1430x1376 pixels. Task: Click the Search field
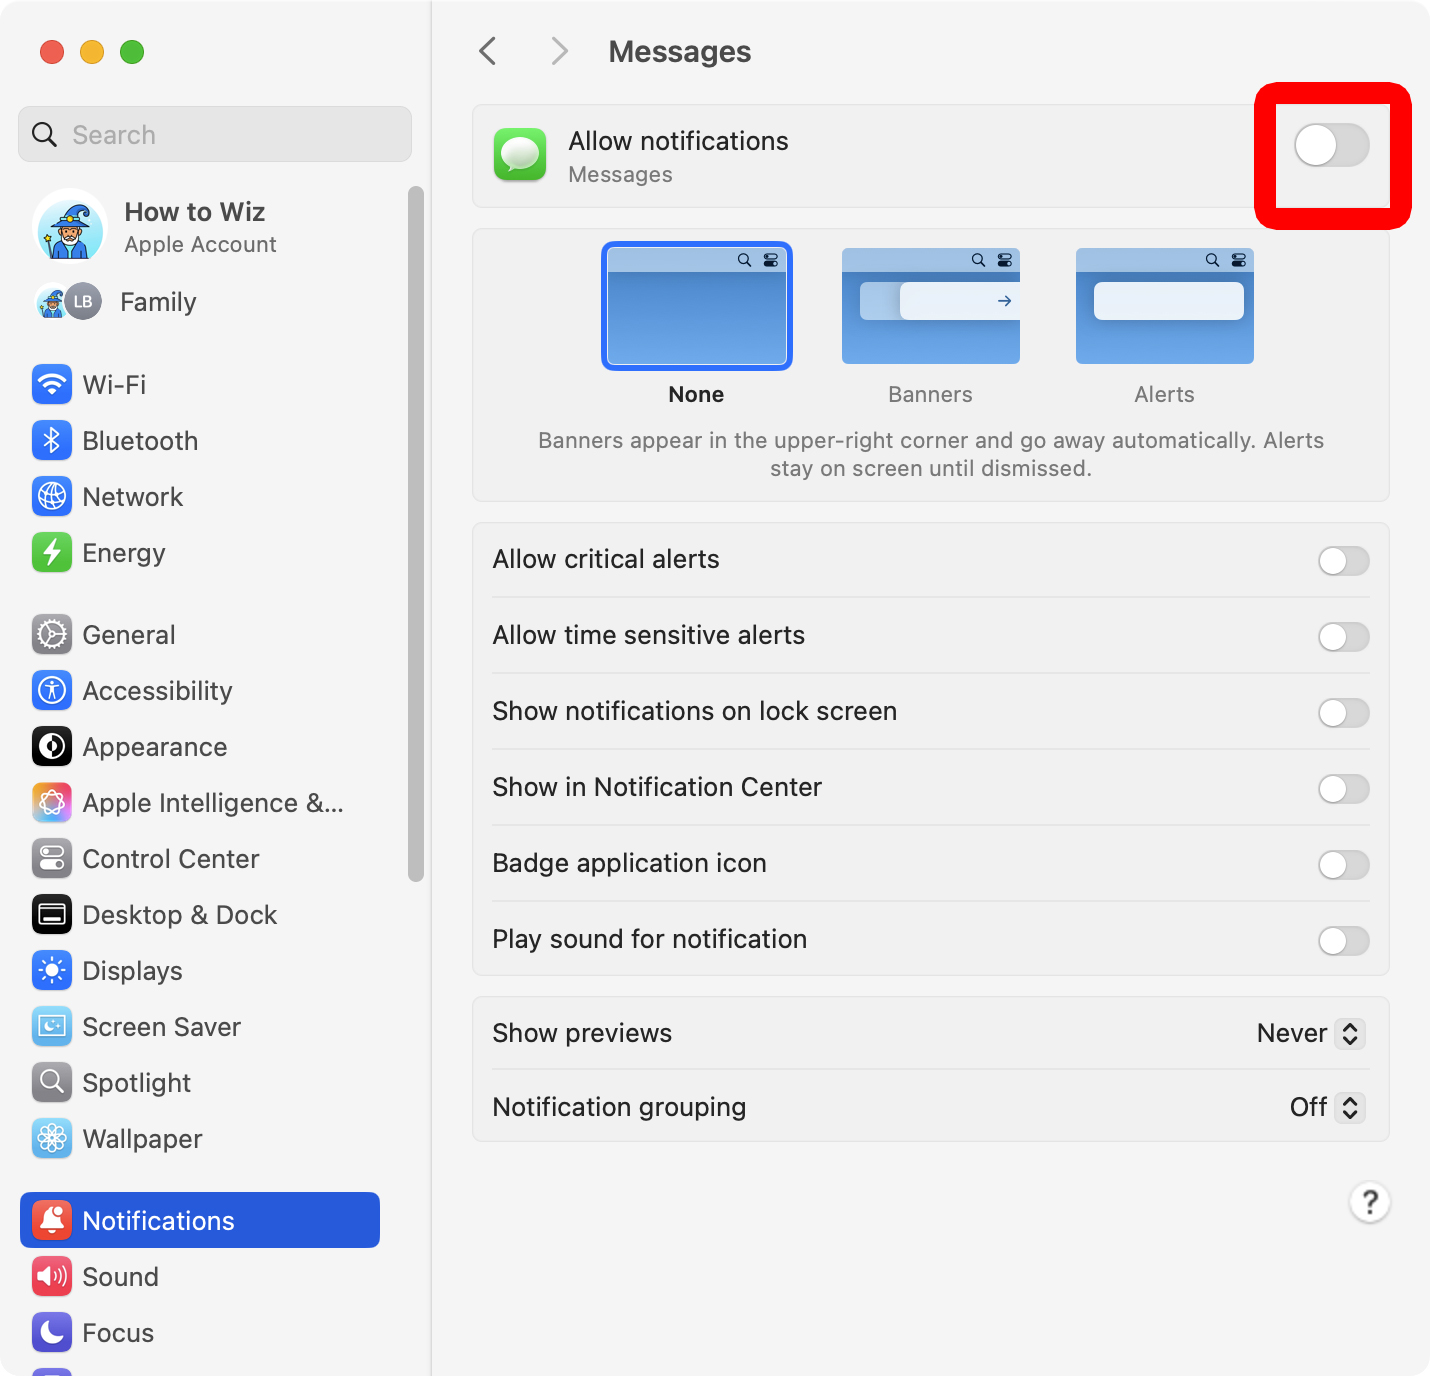point(214,134)
